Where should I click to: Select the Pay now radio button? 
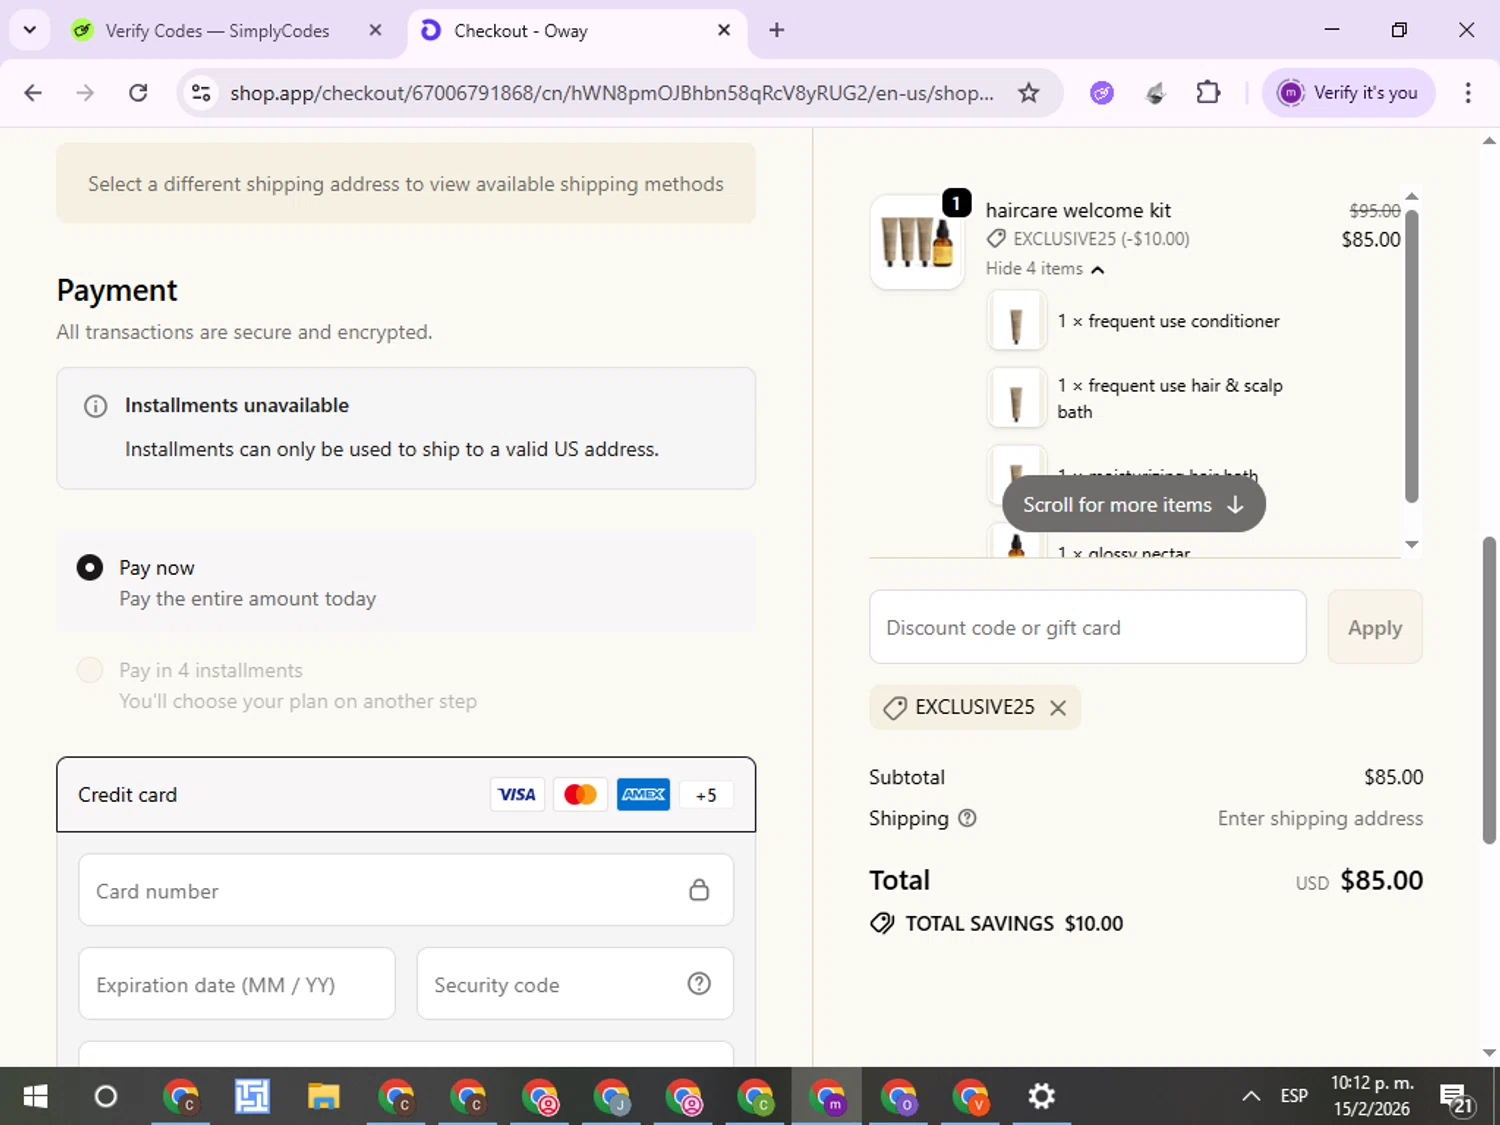(x=90, y=568)
